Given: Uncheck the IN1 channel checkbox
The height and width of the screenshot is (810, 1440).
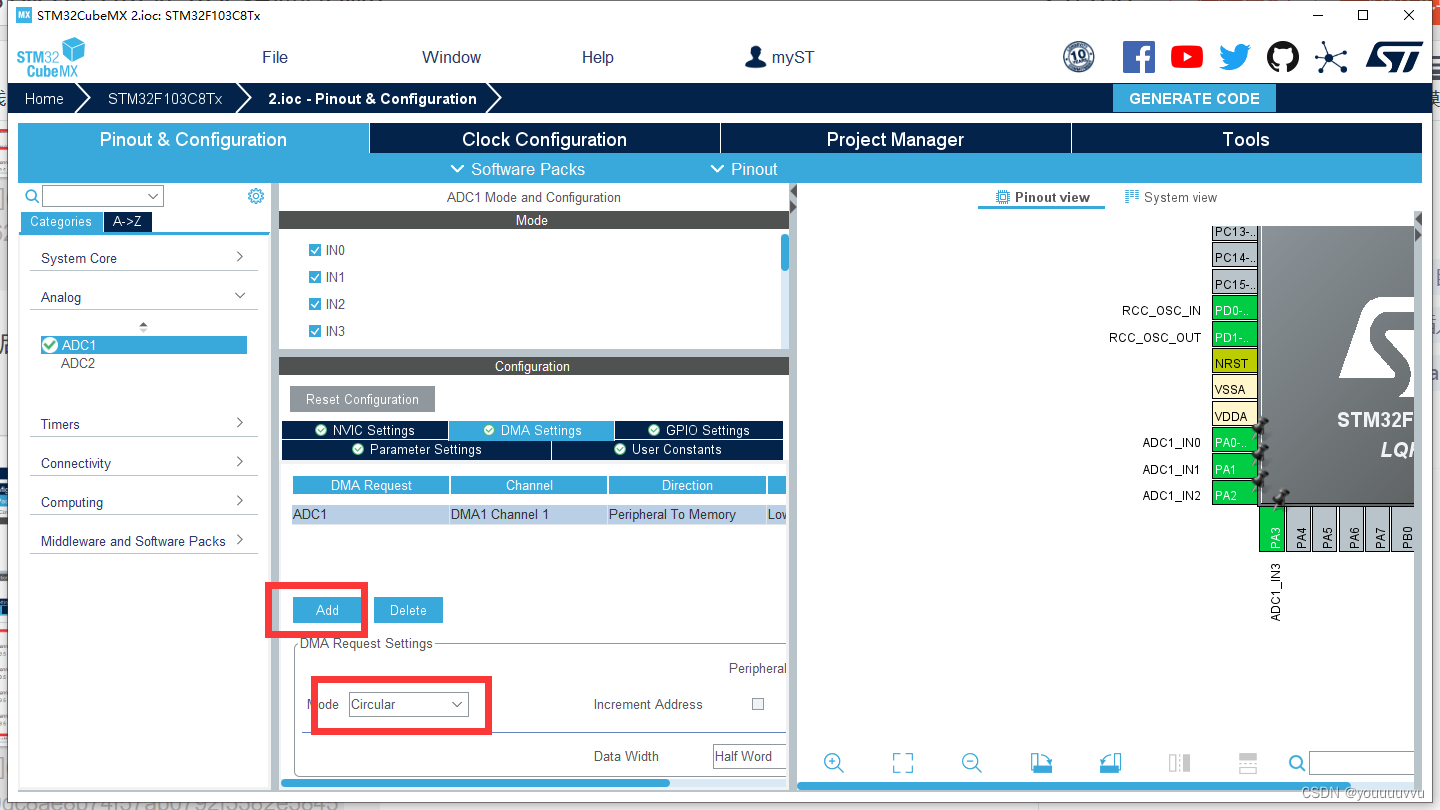Looking at the screenshot, I should coord(316,277).
